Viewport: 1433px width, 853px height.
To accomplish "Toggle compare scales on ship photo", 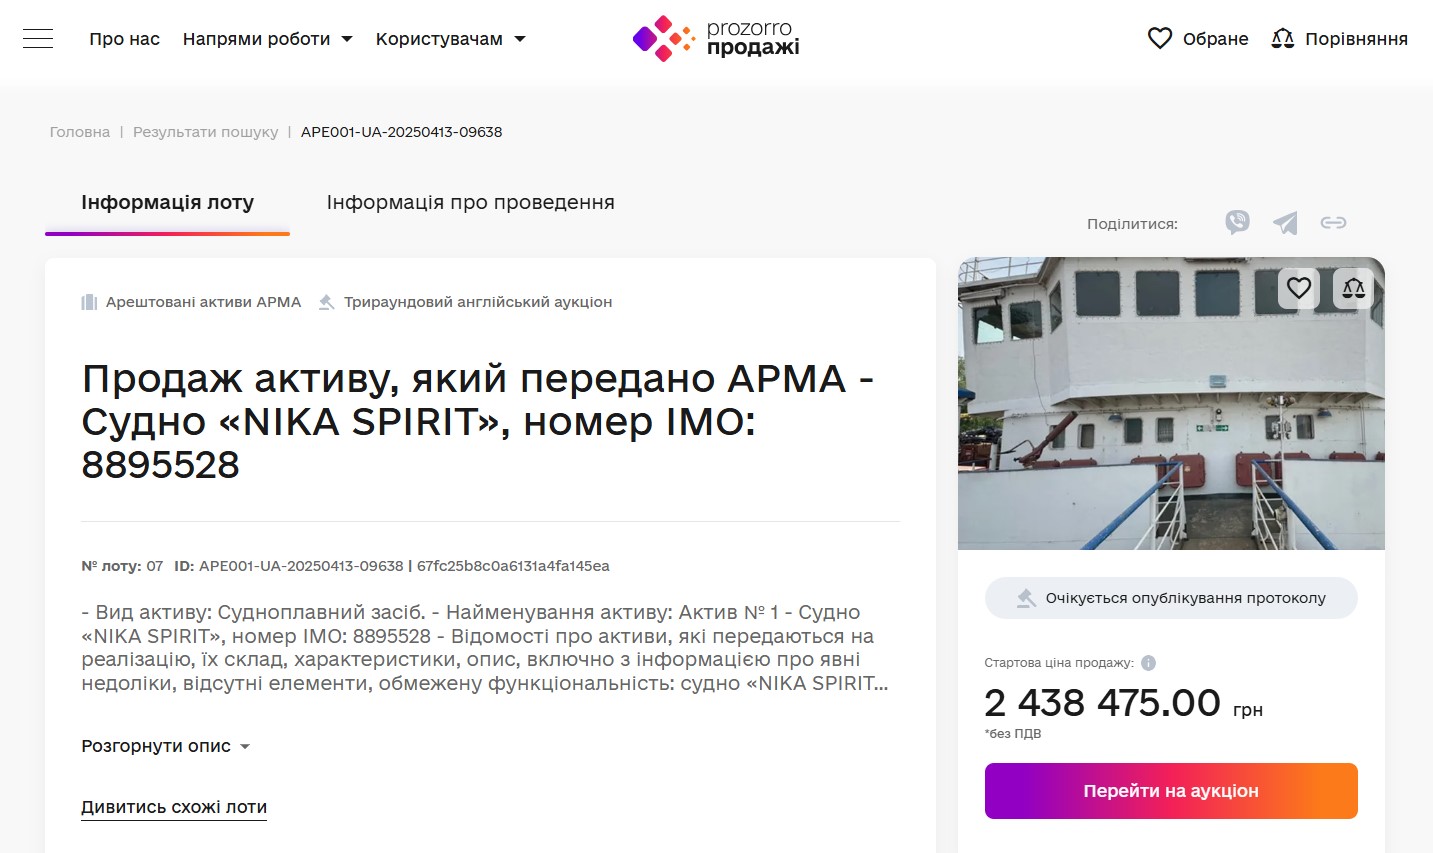I will coord(1353,288).
